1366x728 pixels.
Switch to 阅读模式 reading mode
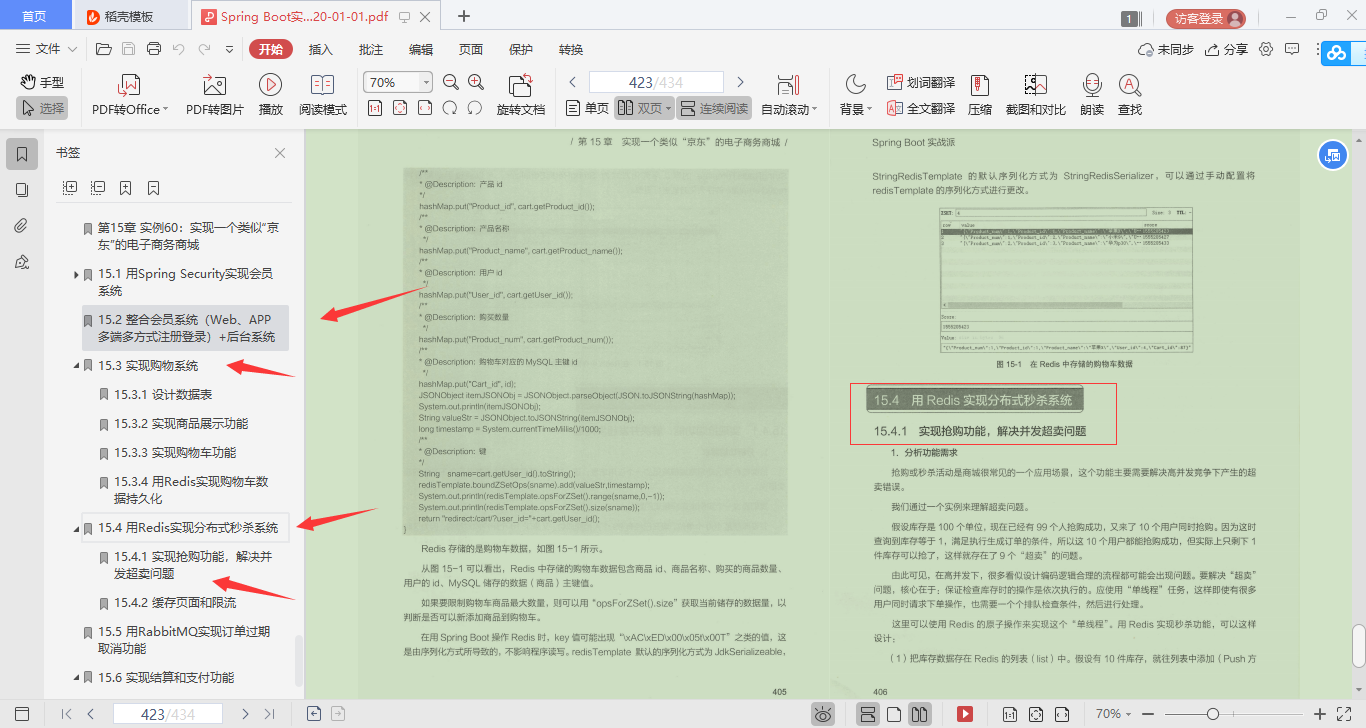click(x=323, y=95)
